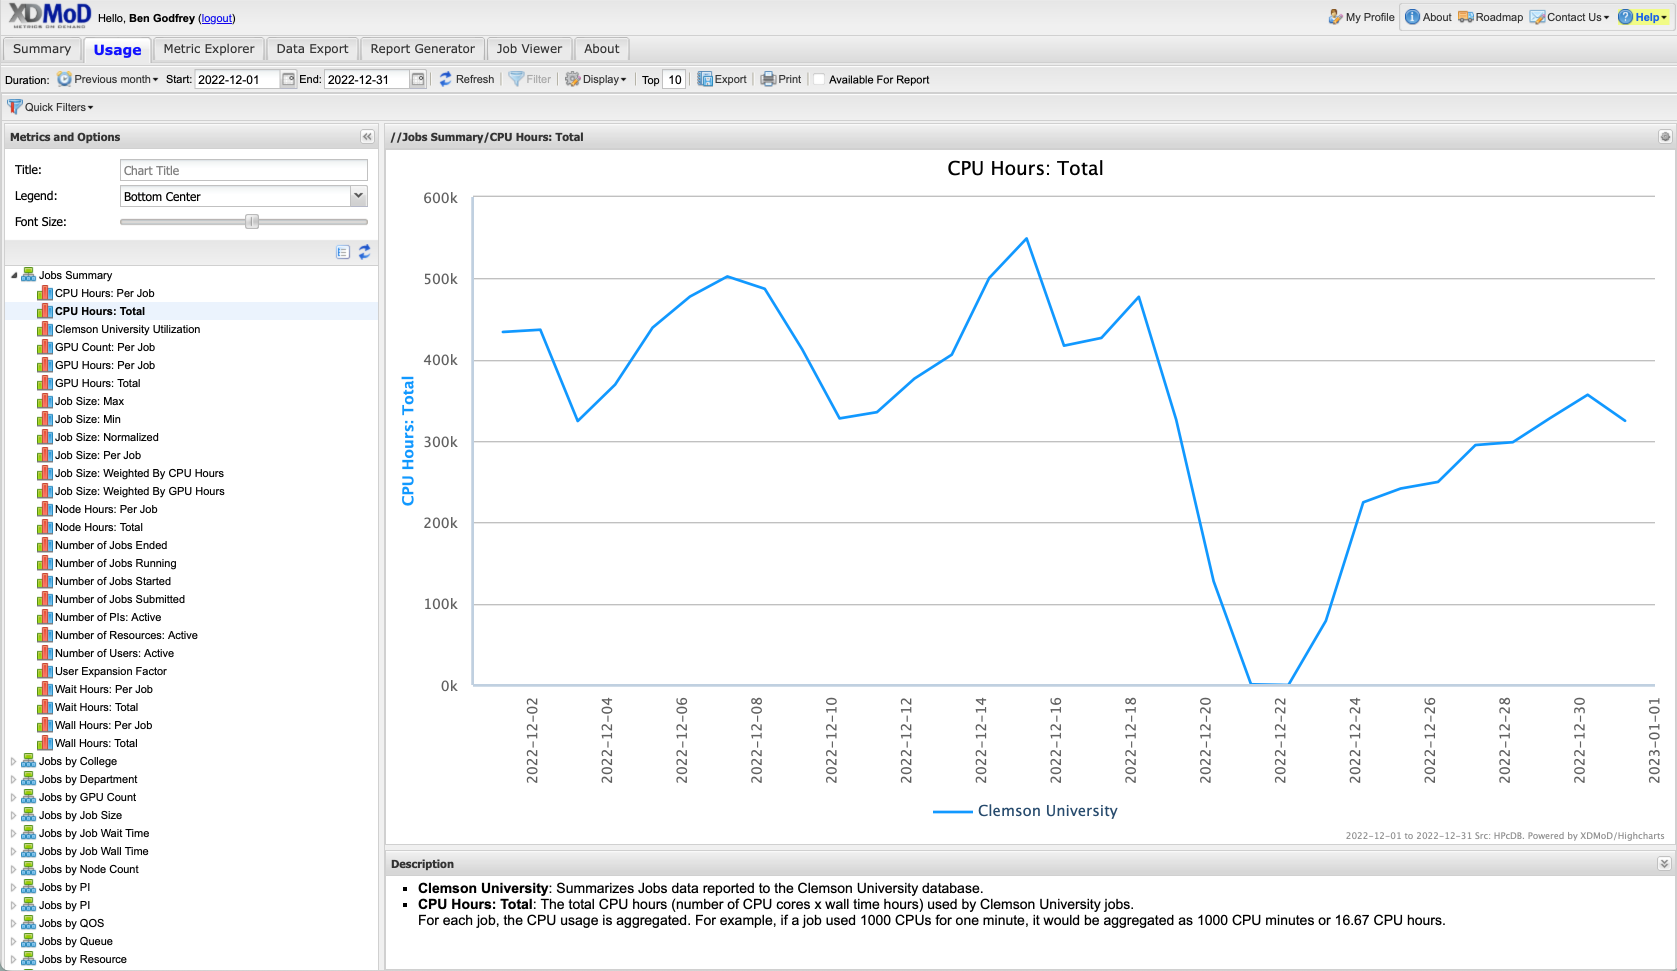
Task: Click the Export chart icon
Action: coord(705,79)
